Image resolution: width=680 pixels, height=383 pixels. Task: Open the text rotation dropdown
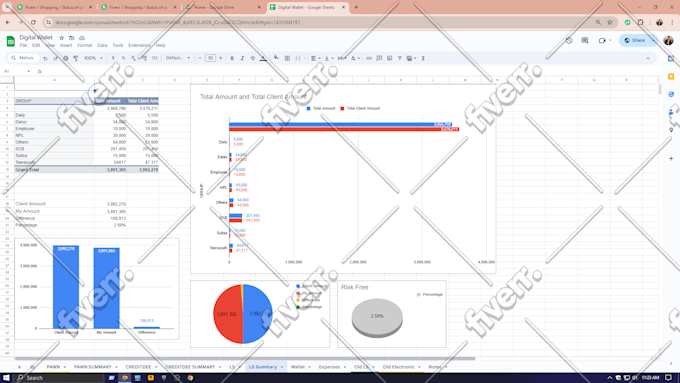[355, 58]
